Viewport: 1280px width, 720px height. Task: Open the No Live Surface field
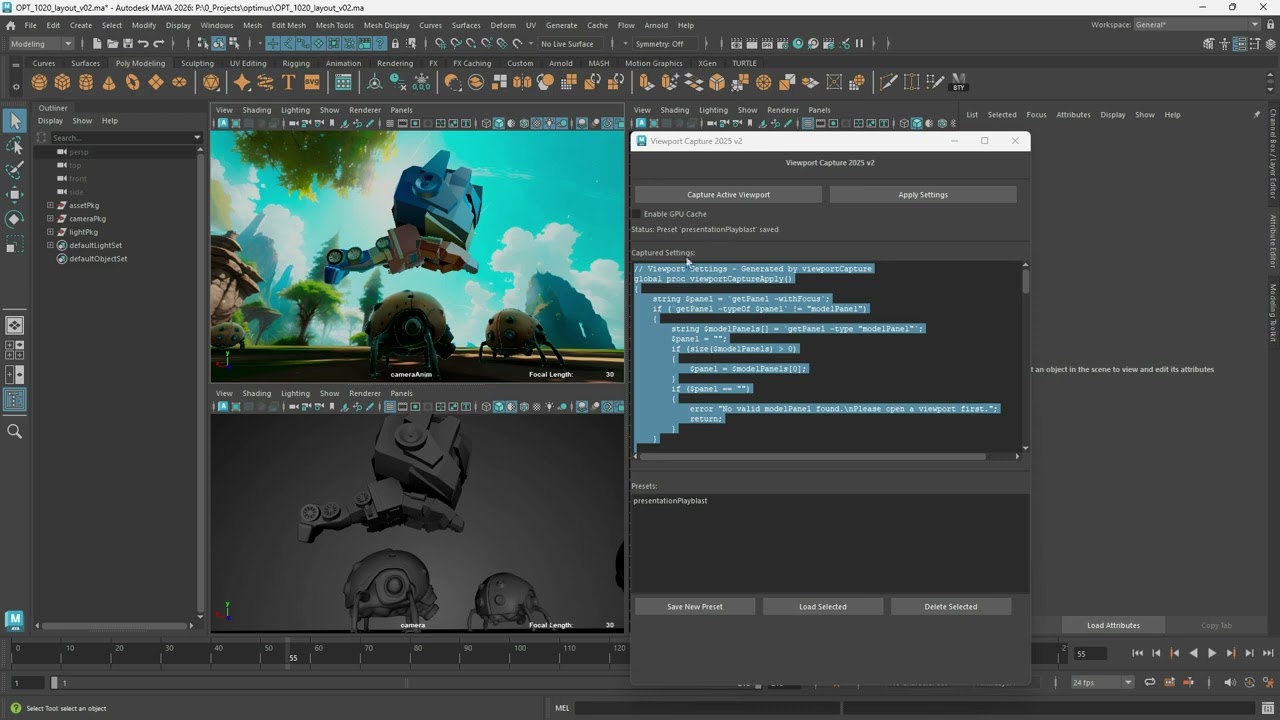click(x=568, y=43)
